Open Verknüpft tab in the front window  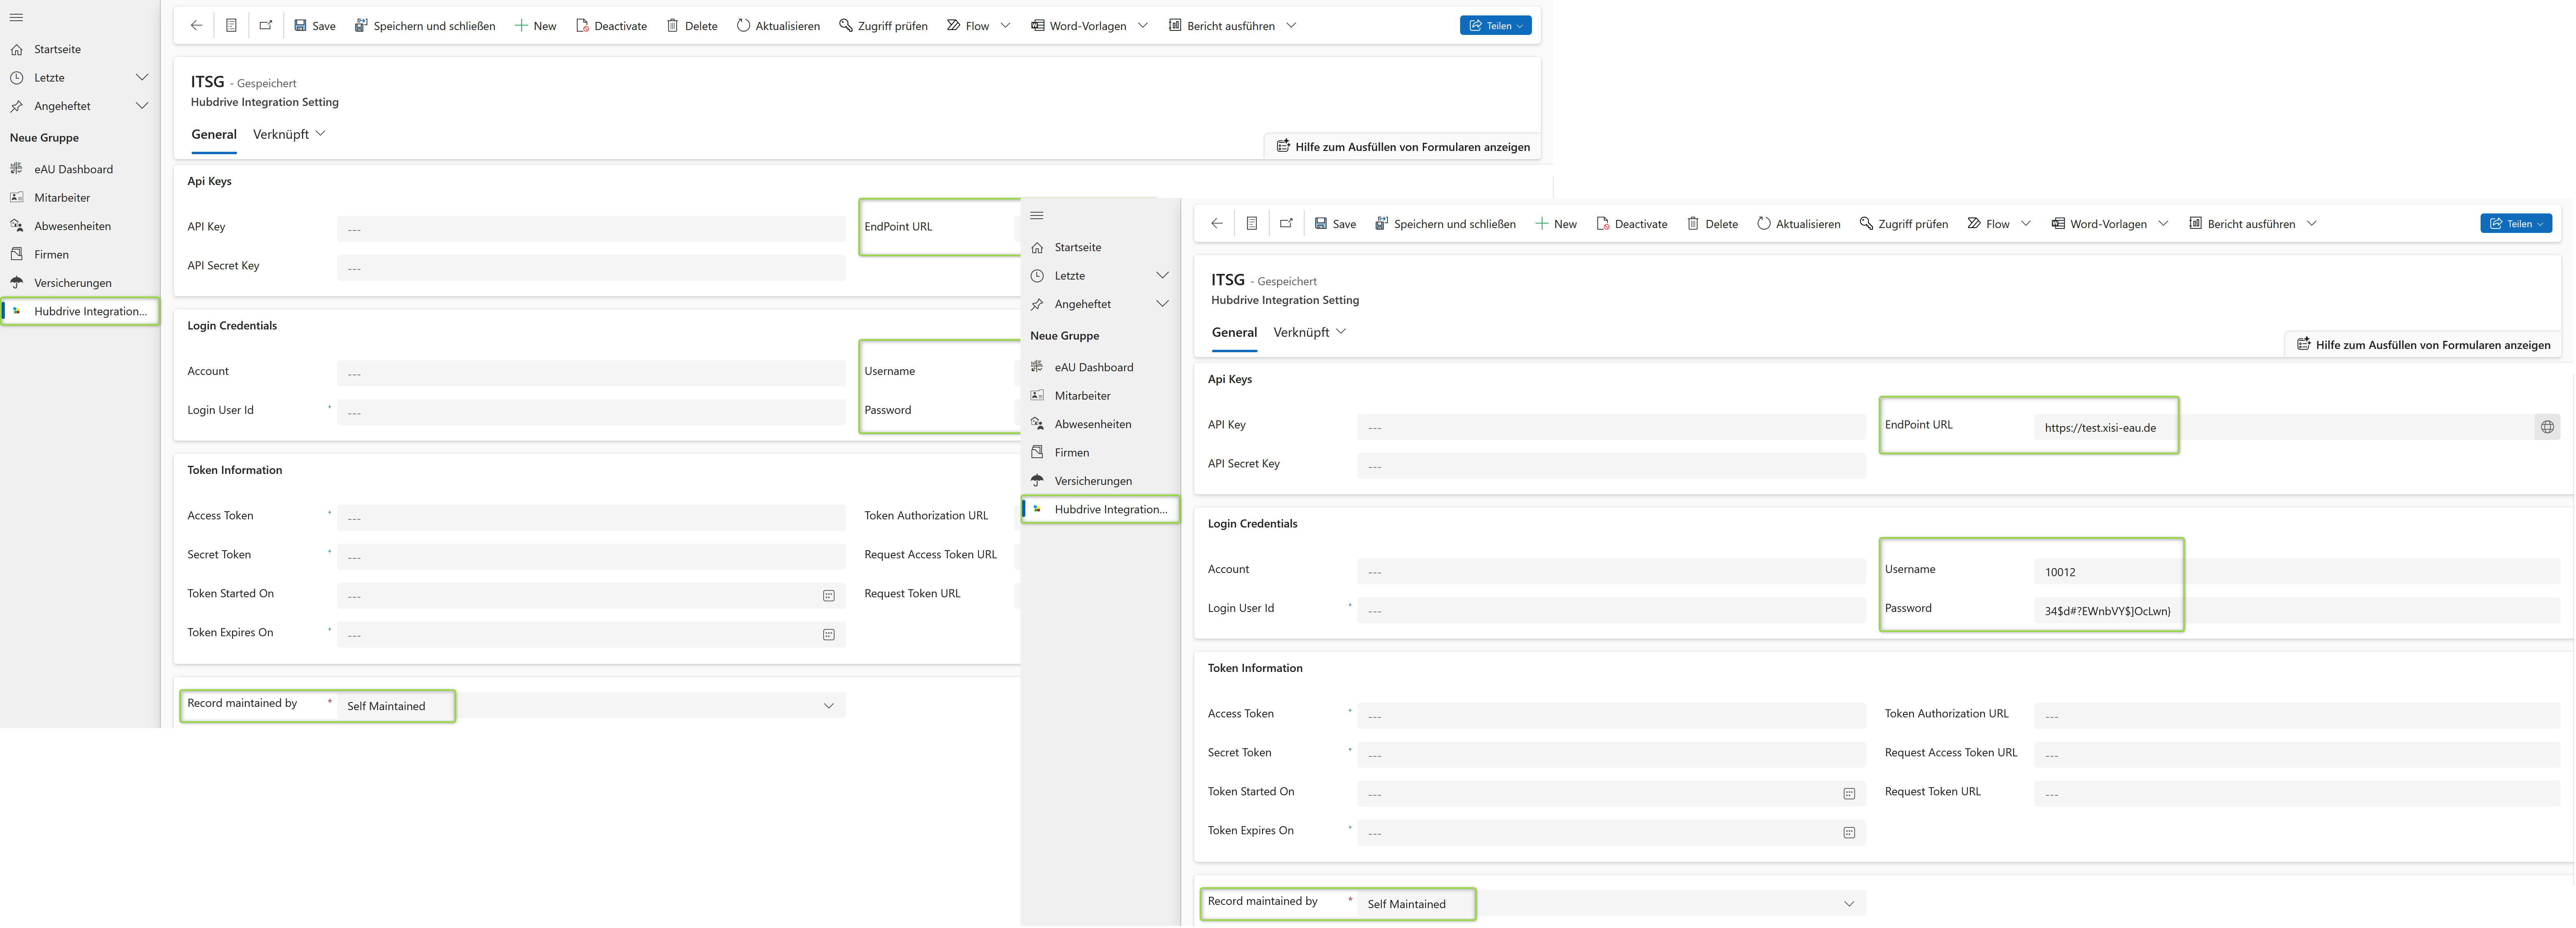tap(1310, 333)
